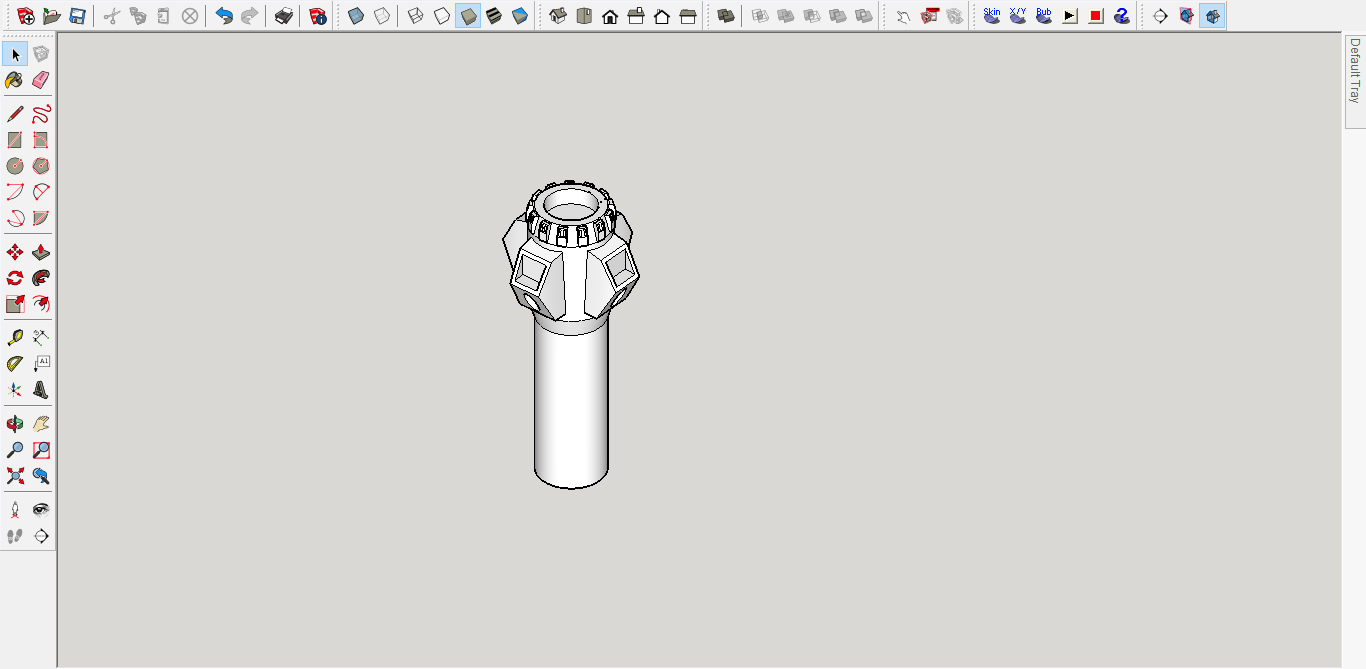Screen dimensions: 1366x669
Task: Select the Circle tool
Action: (x=15, y=166)
